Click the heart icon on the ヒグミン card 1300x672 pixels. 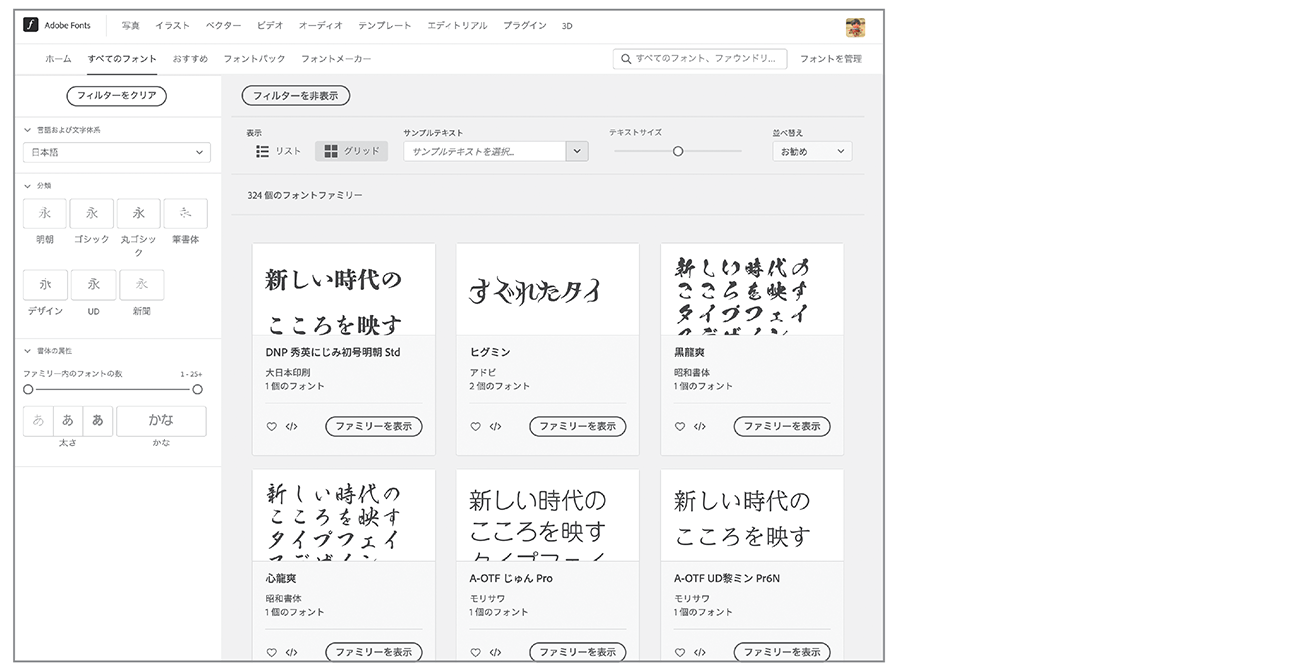[475, 426]
